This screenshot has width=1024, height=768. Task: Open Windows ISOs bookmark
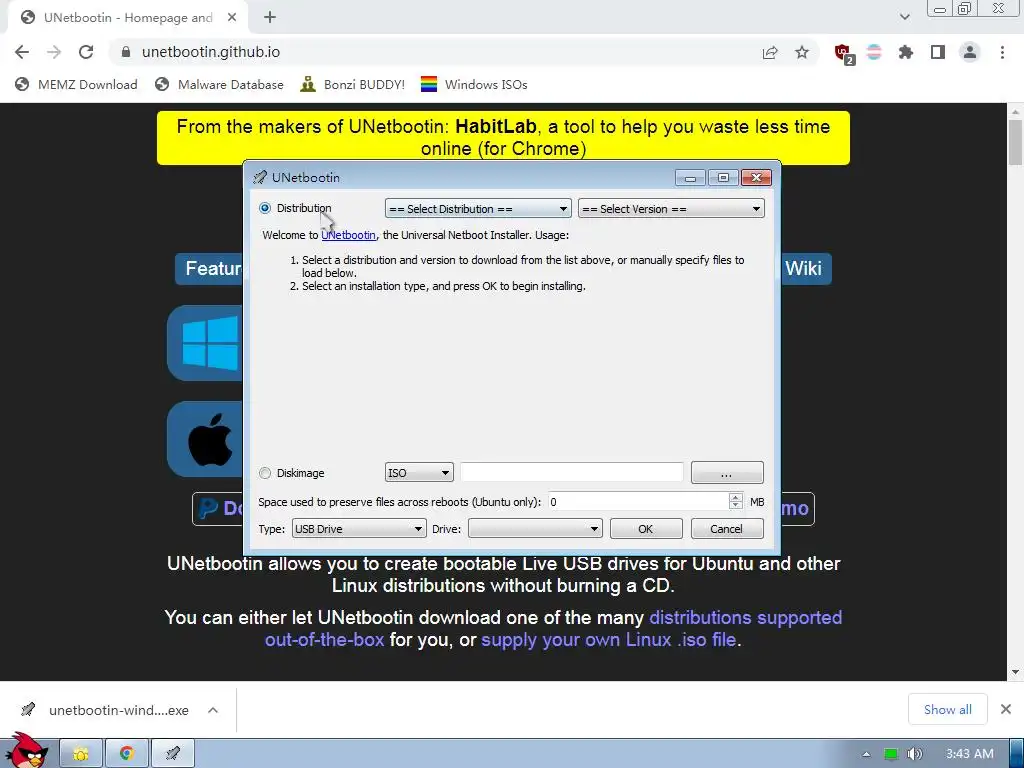point(474,84)
